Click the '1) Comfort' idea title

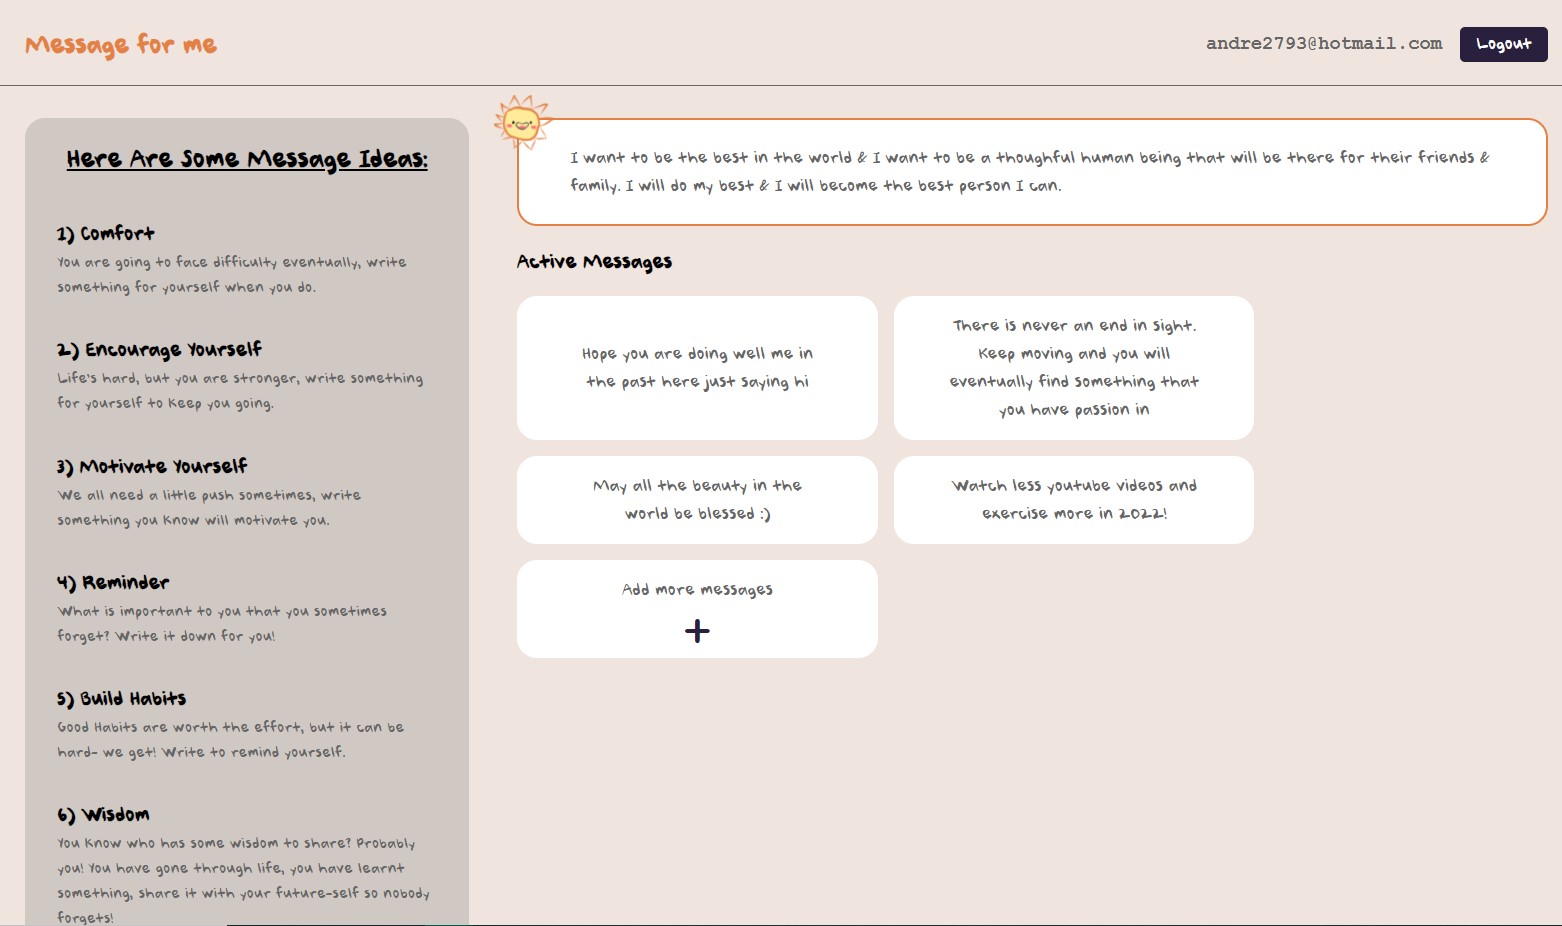point(106,233)
